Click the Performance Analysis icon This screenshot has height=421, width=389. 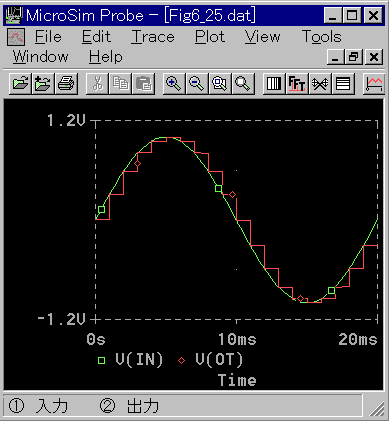320,83
